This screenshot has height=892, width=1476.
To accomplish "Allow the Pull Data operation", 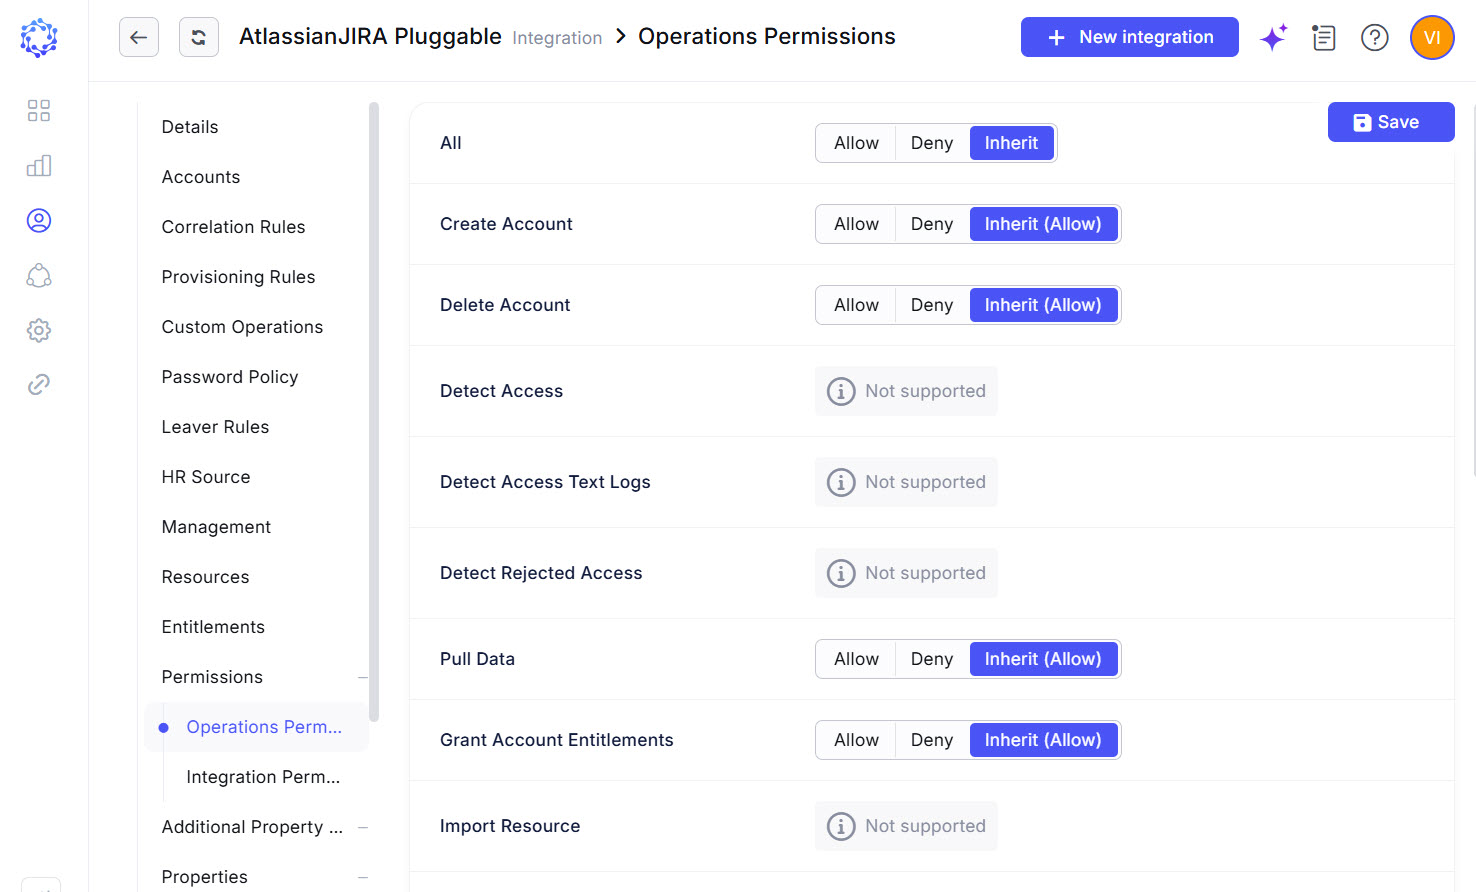I will (x=856, y=659).
